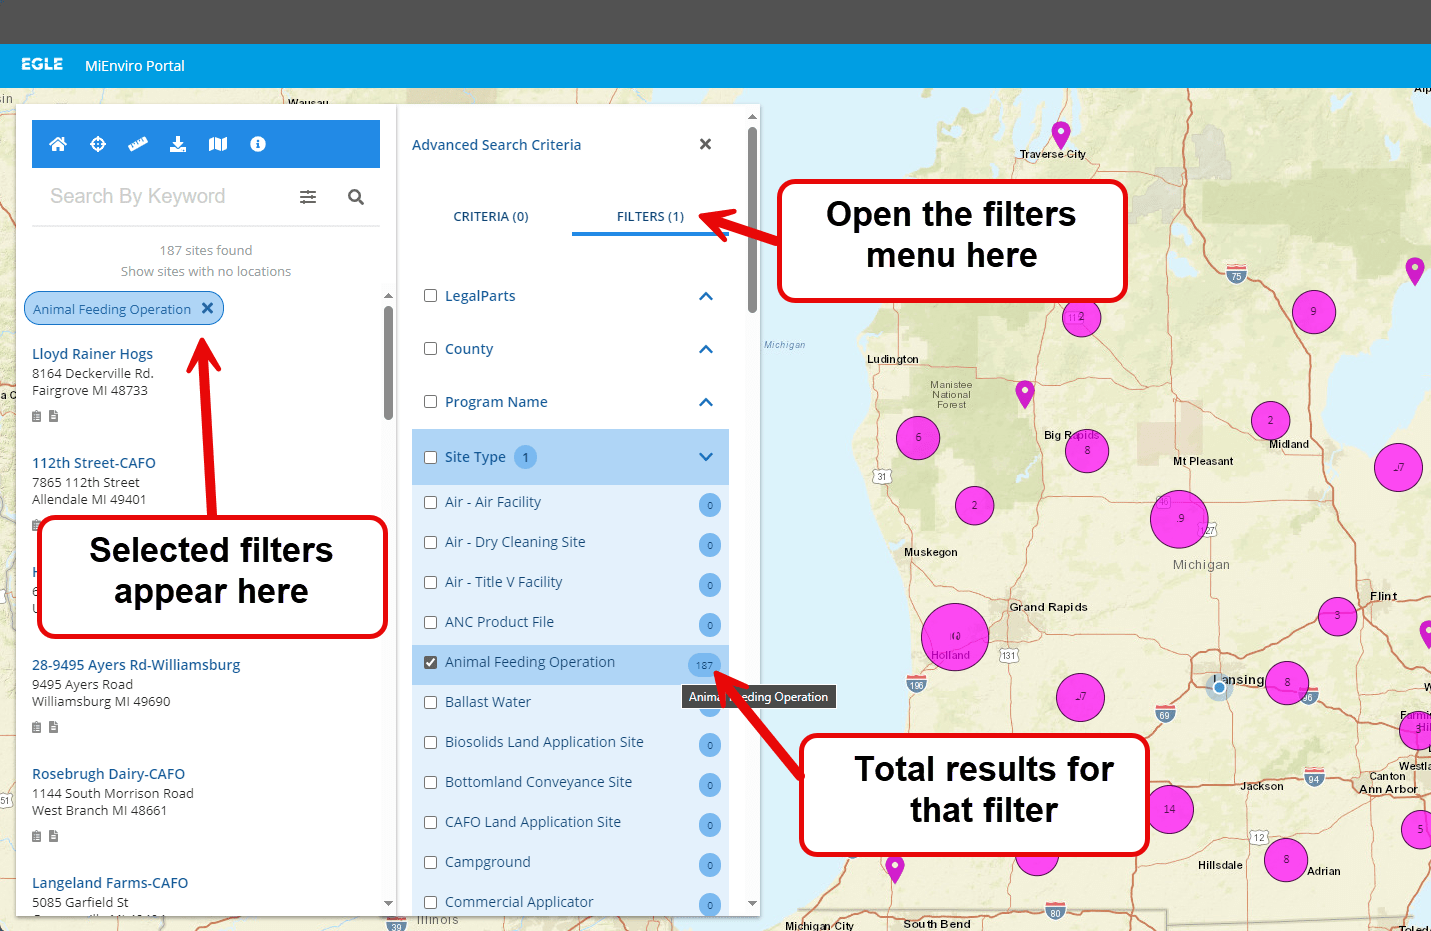Click Show sites with no locations
Image resolution: width=1431 pixels, height=931 pixels.
point(206,271)
